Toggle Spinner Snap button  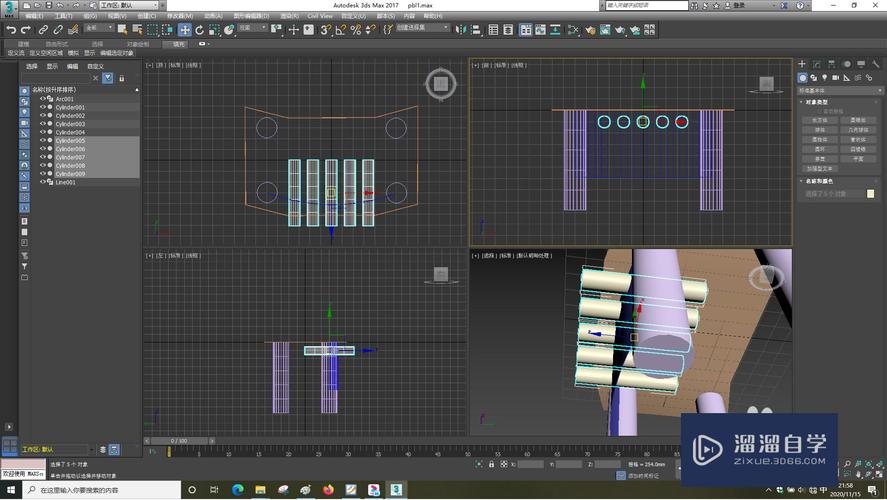tap(371, 30)
